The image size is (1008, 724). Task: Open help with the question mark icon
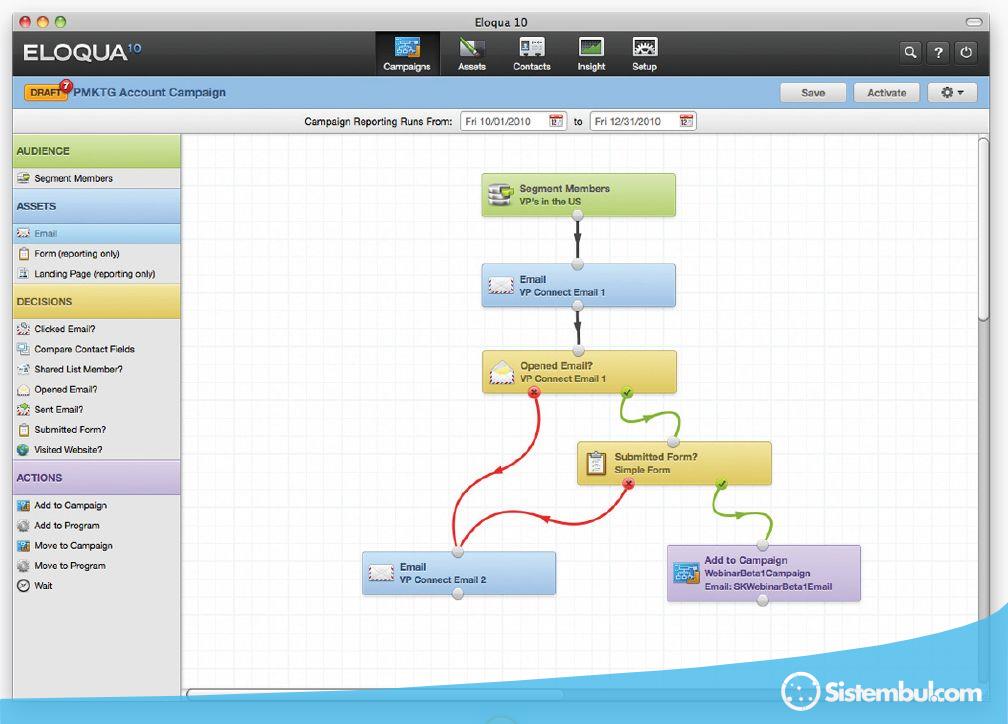(938, 53)
